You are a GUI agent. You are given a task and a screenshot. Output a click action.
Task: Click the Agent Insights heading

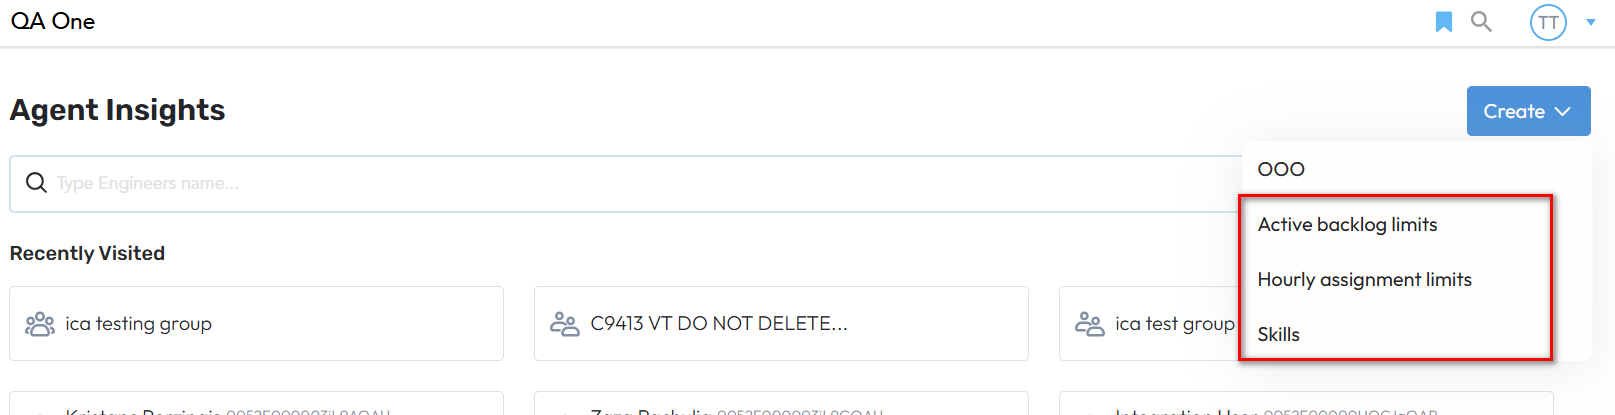(x=118, y=110)
